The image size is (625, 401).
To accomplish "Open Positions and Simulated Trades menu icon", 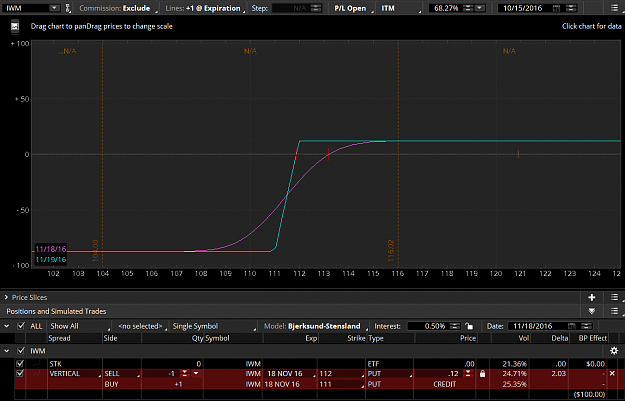I will 614,311.
